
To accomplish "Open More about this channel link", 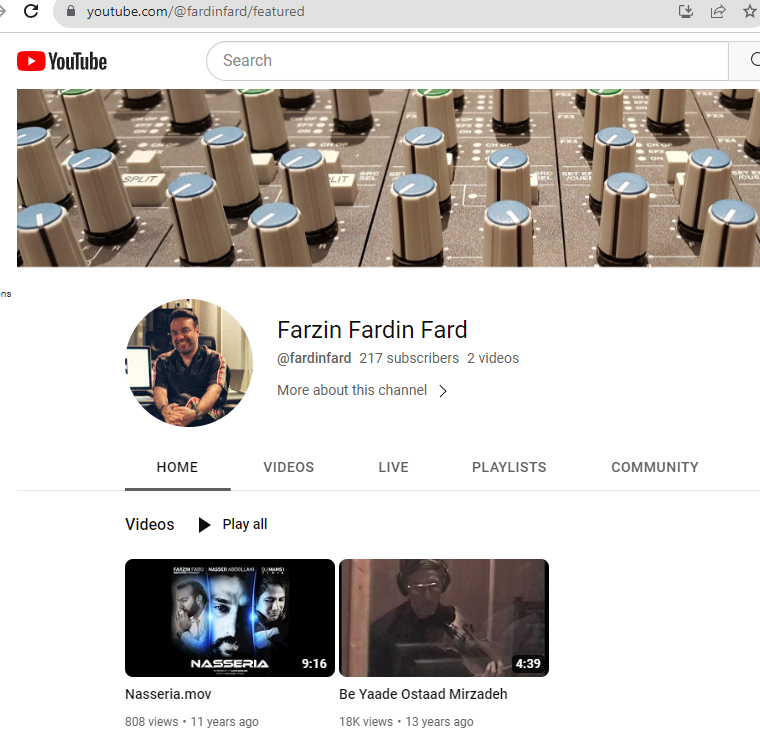I will (352, 390).
